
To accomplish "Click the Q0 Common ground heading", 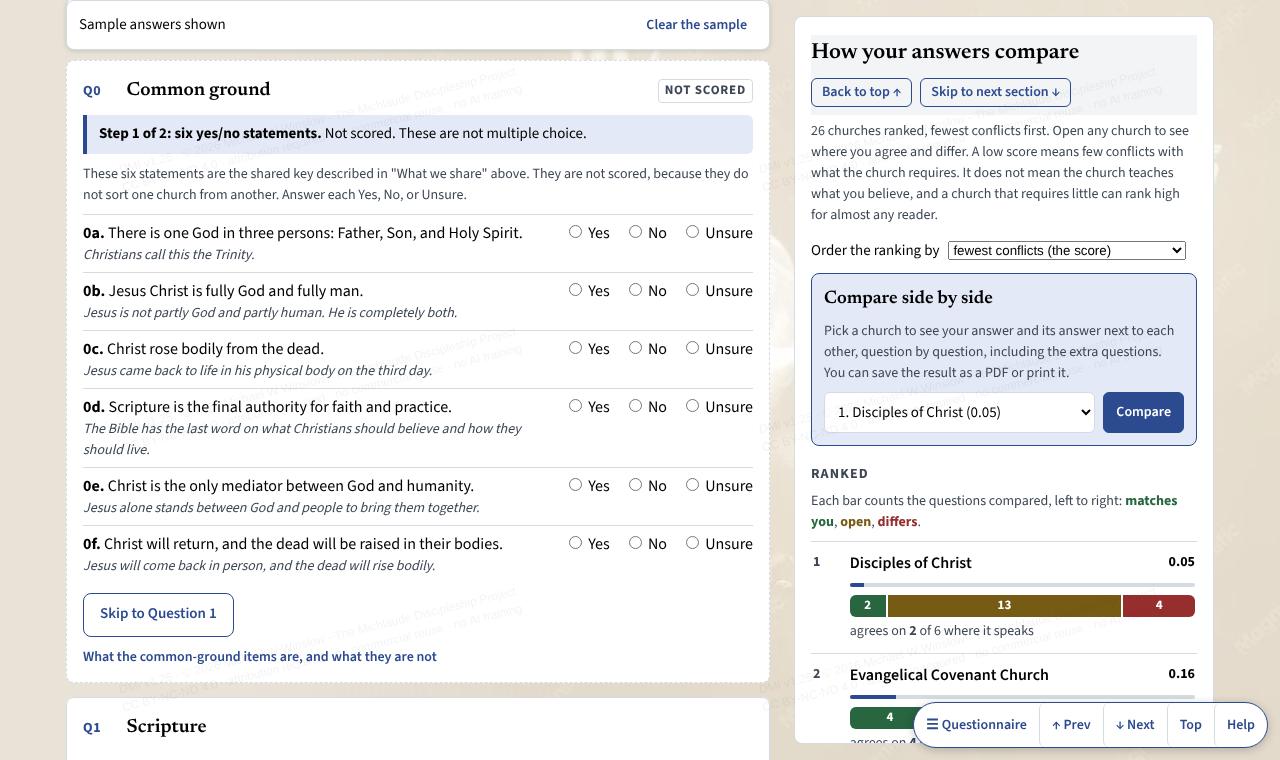I will pos(198,89).
